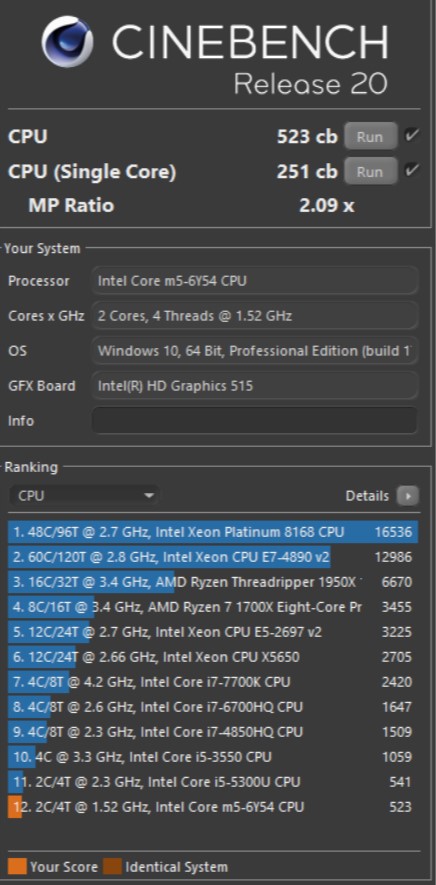This screenshot has width=436, height=885.
Task: Select the Core i7-7700K ranking row
Action: (213, 682)
